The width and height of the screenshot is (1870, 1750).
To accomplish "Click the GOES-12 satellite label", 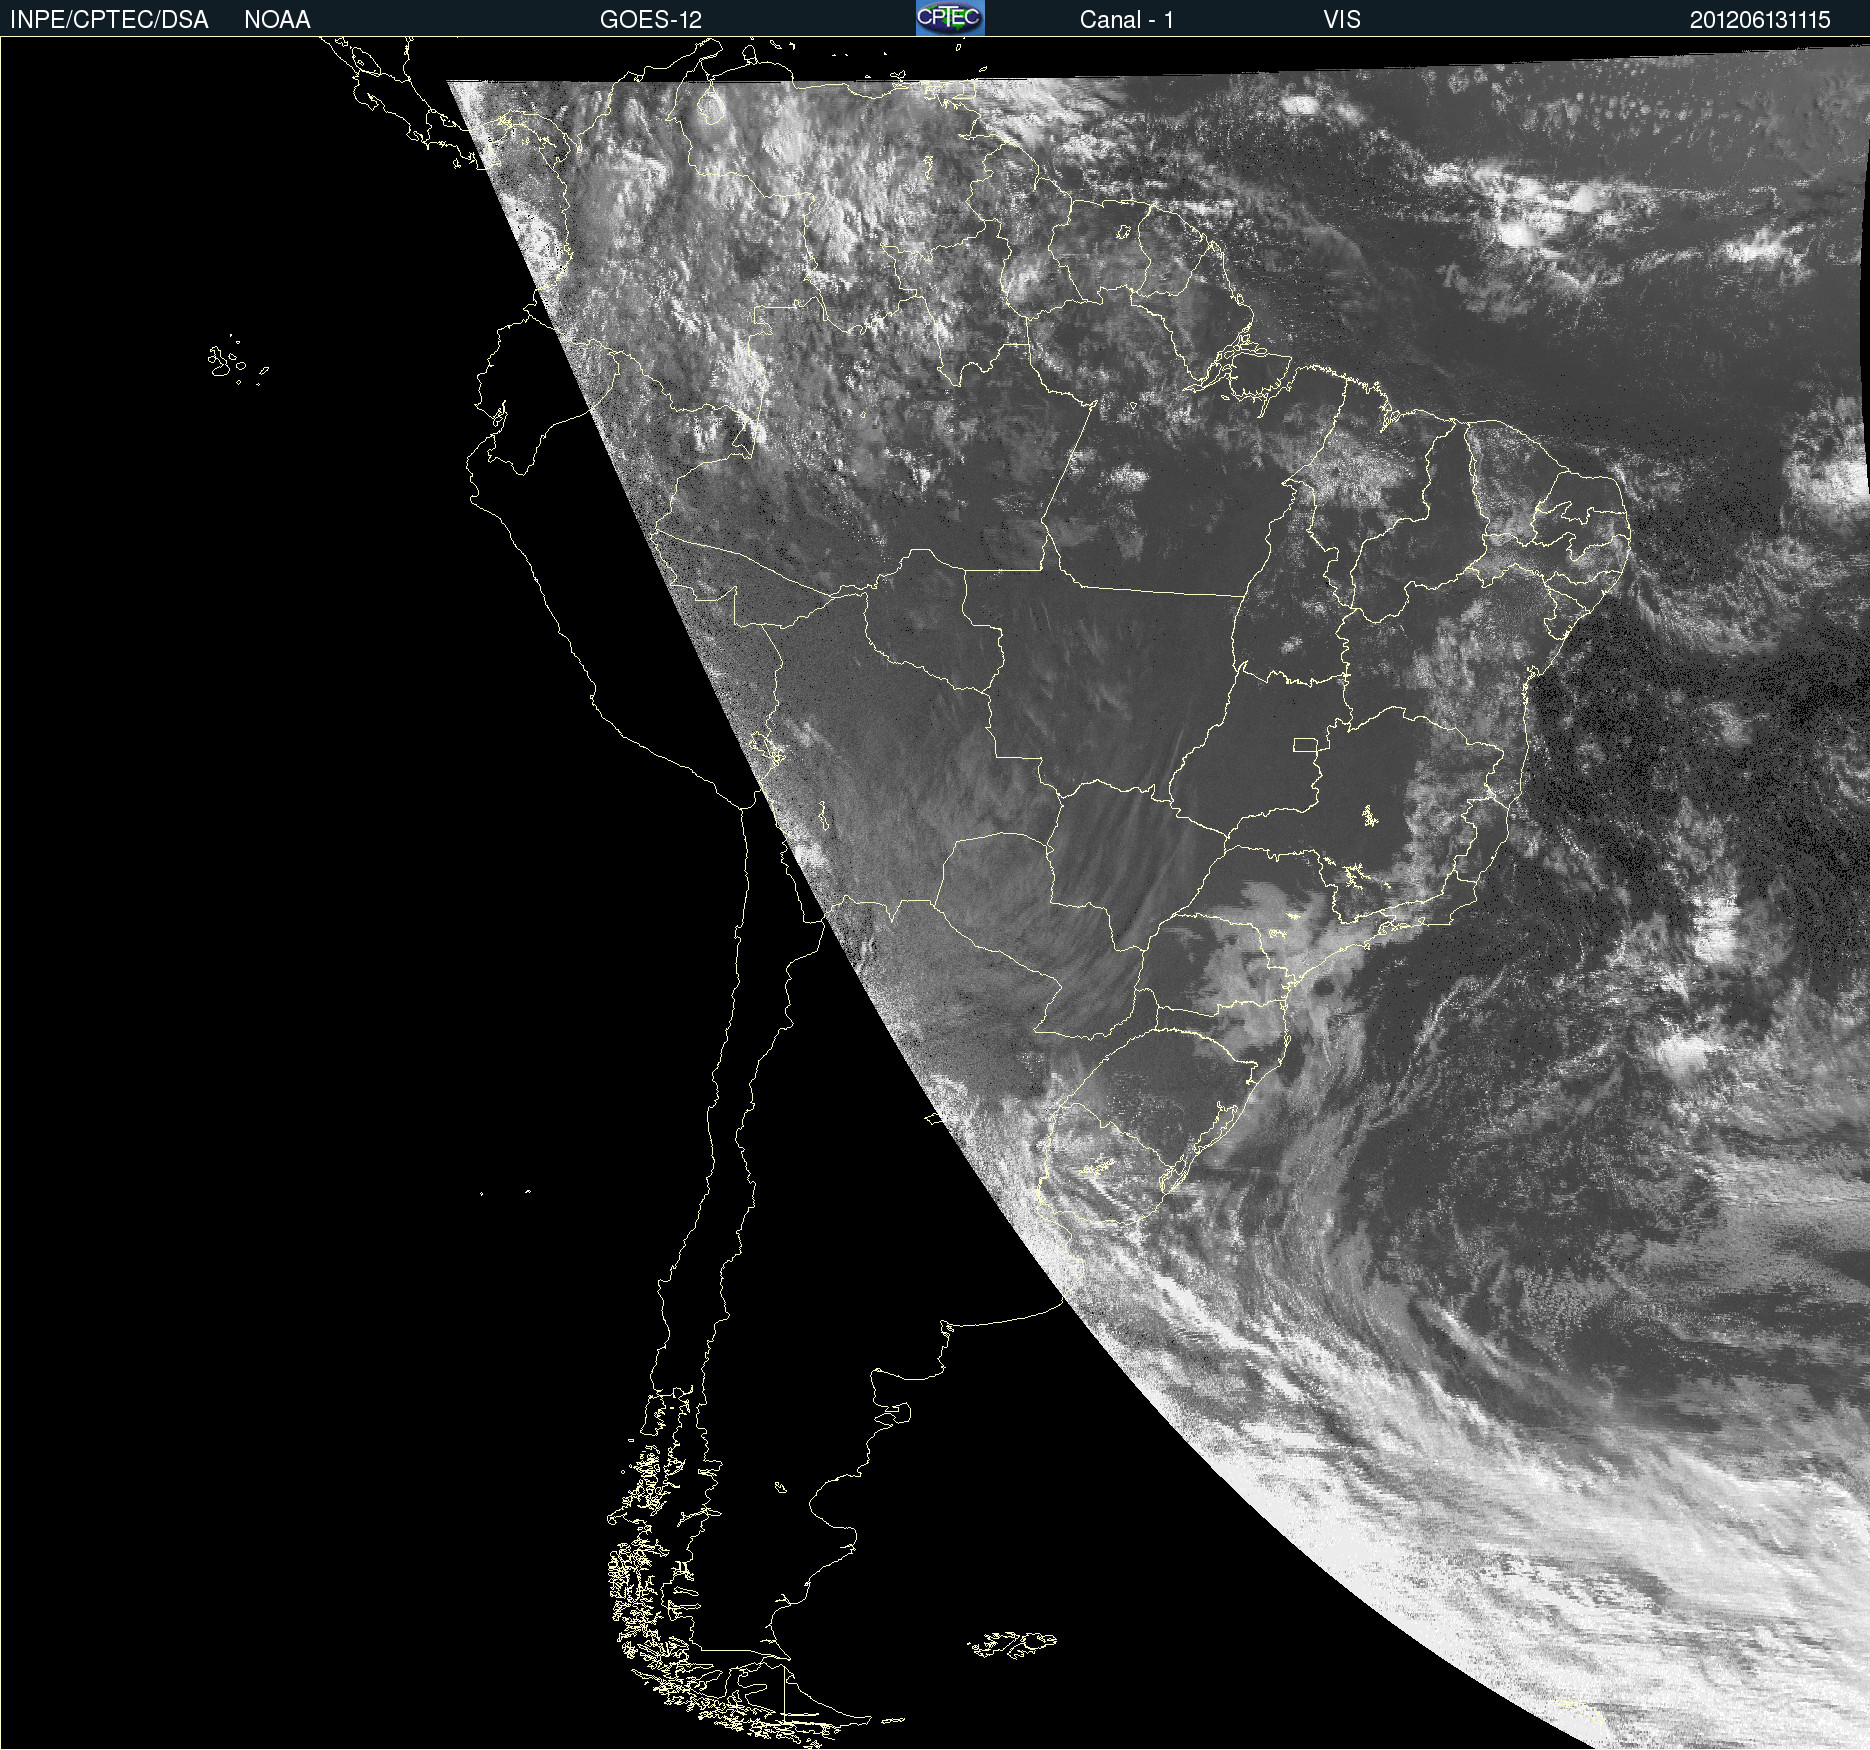I will click(x=651, y=20).
